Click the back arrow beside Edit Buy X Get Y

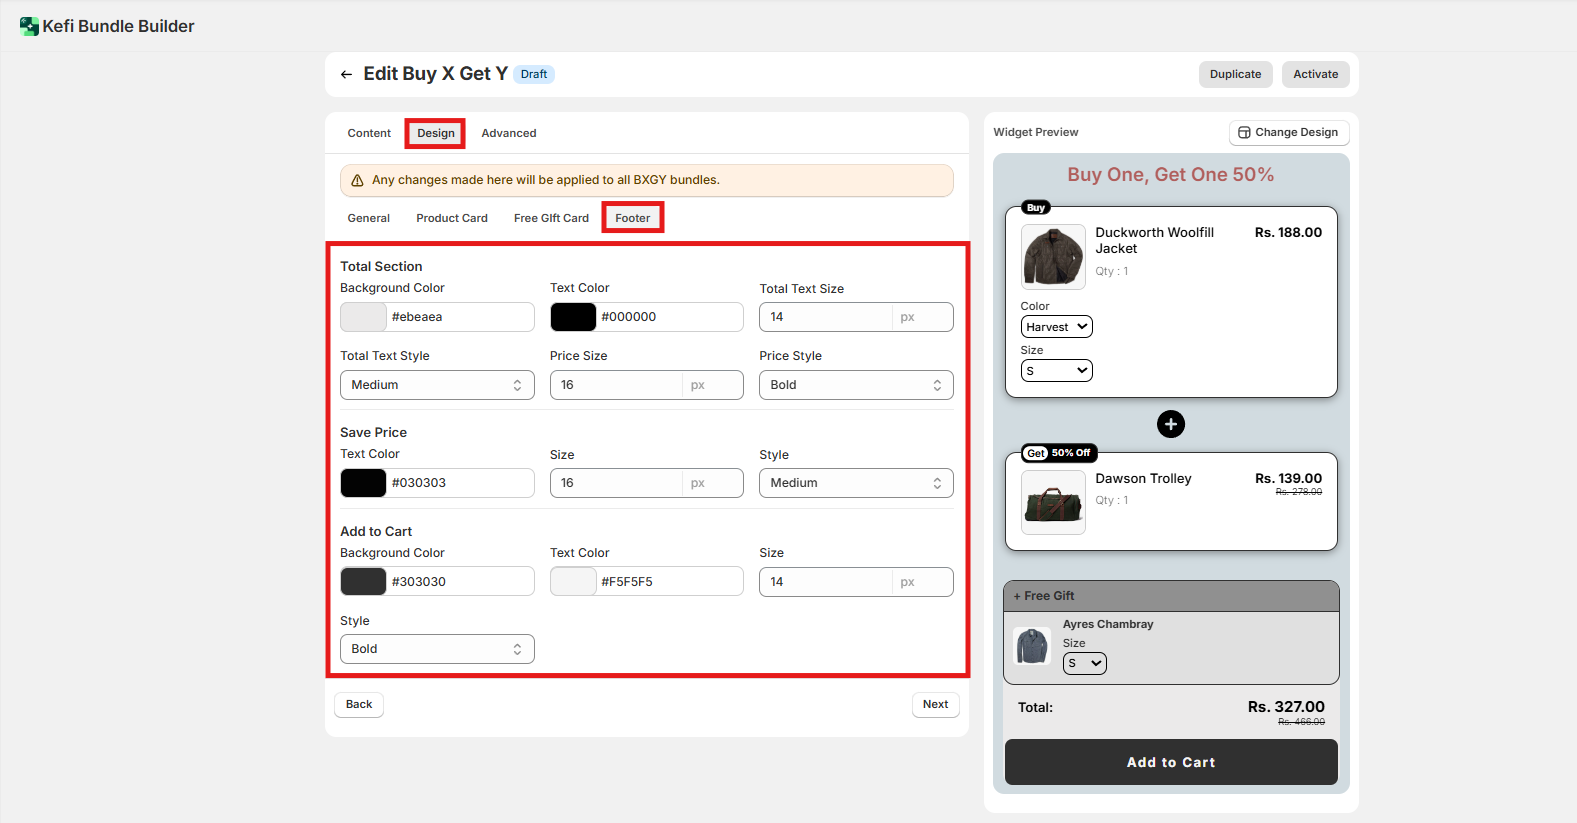(346, 74)
